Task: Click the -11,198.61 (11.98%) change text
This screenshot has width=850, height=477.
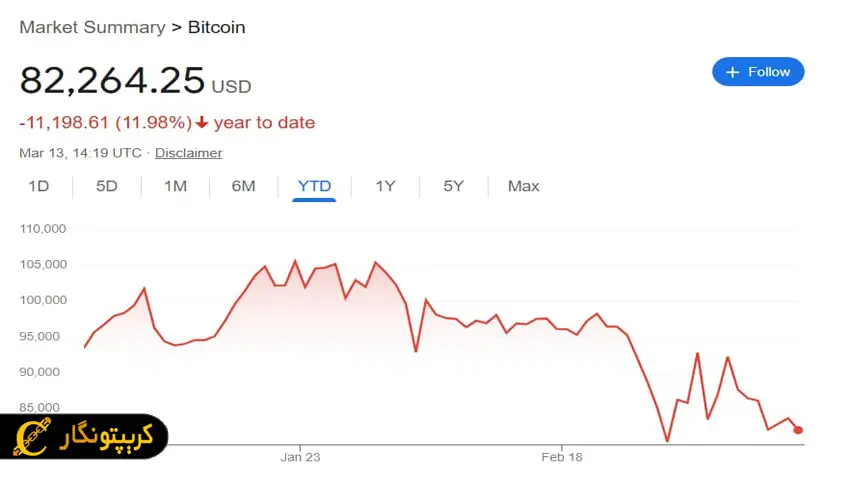Action: pyautogui.click(x=105, y=123)
